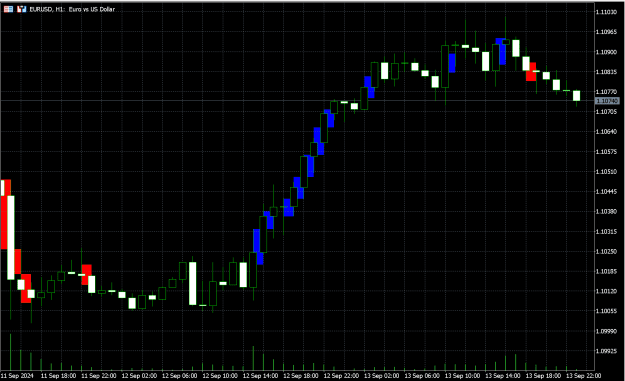Select the highlighted current price 1.10740 label

tap(607, 101)
